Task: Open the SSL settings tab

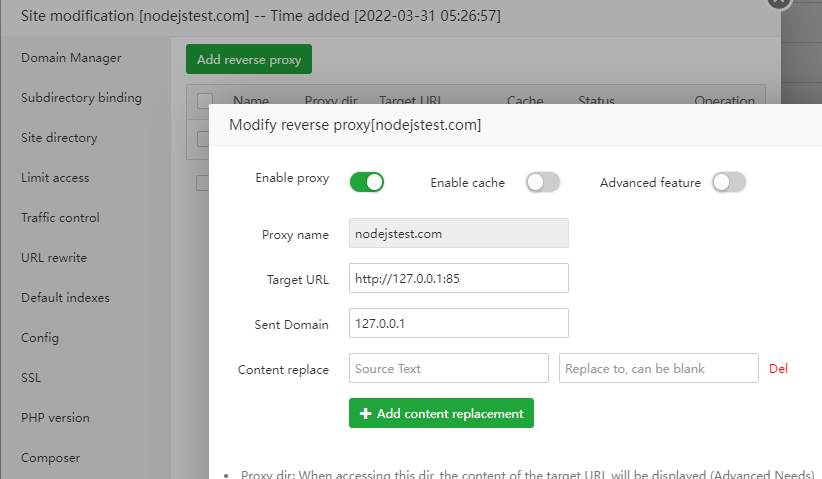Action: click(31, 378)
